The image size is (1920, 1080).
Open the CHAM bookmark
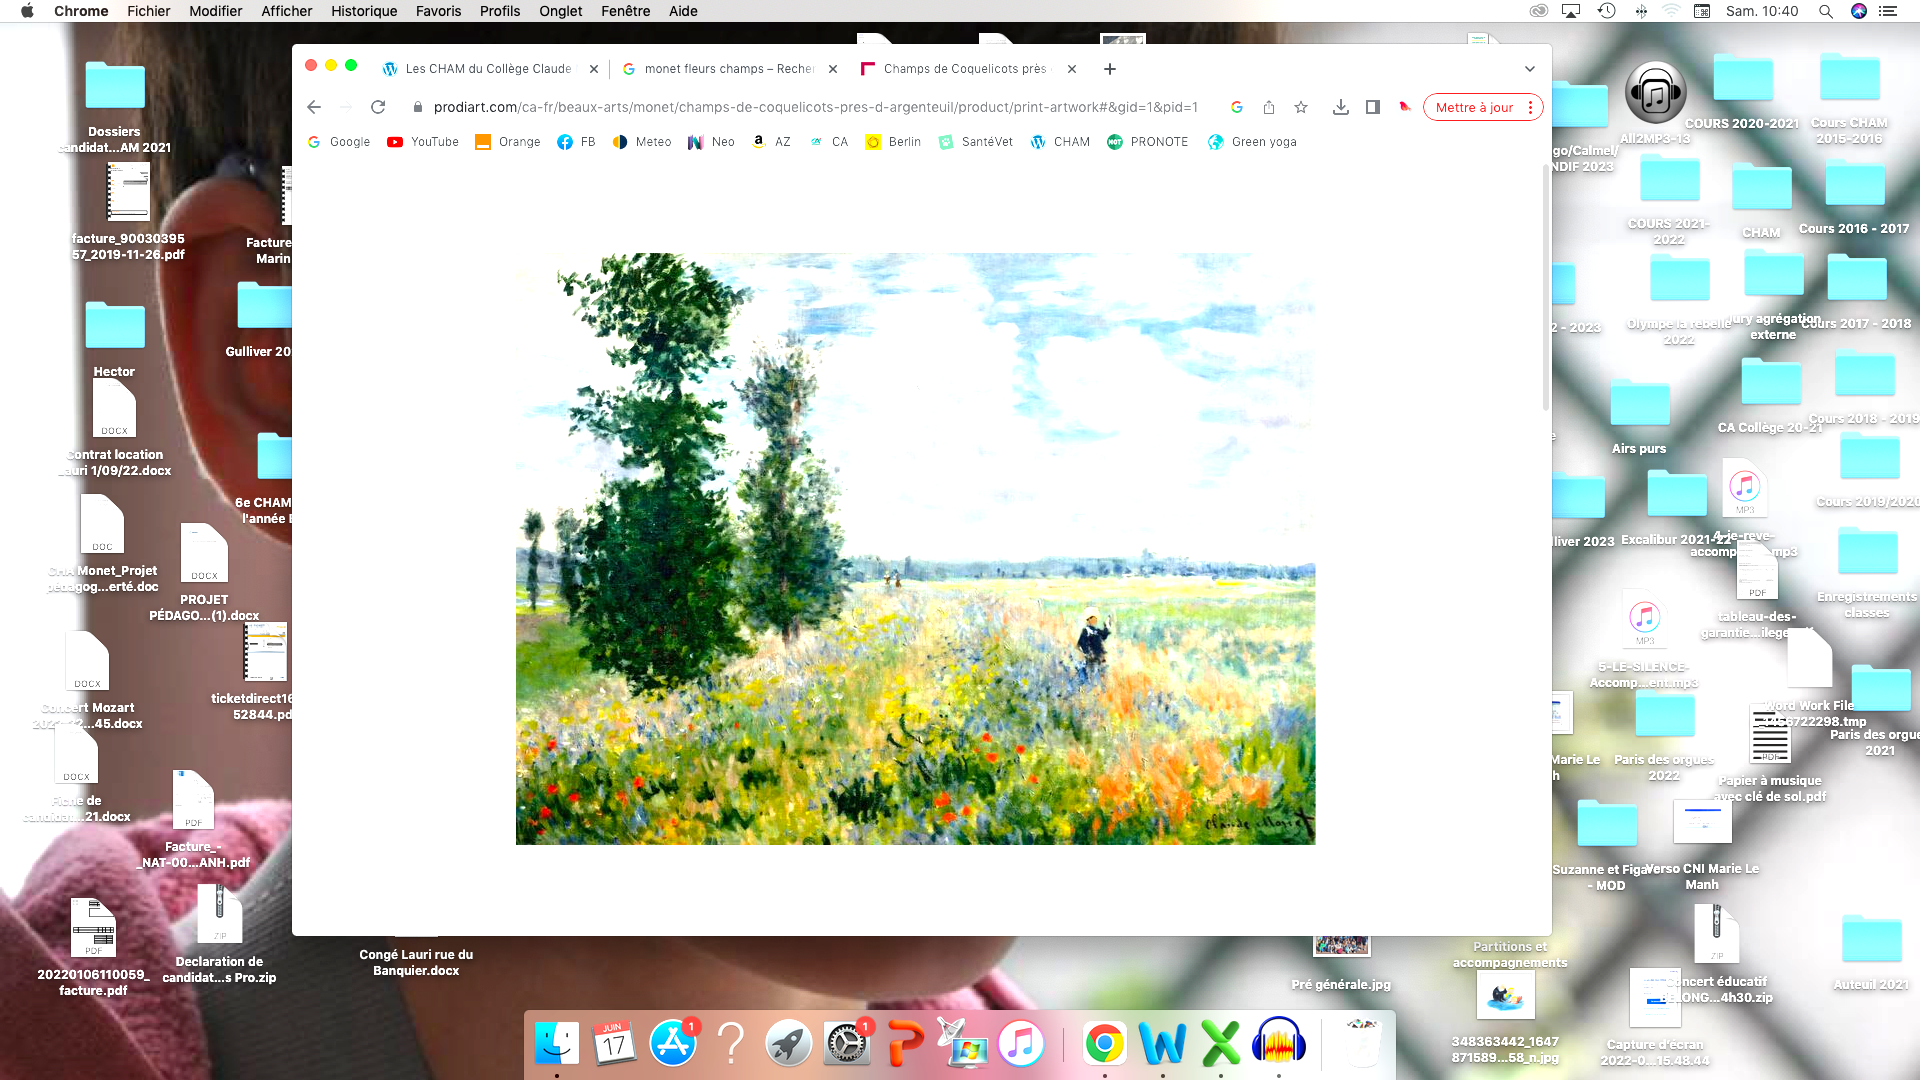point(1060,142)
